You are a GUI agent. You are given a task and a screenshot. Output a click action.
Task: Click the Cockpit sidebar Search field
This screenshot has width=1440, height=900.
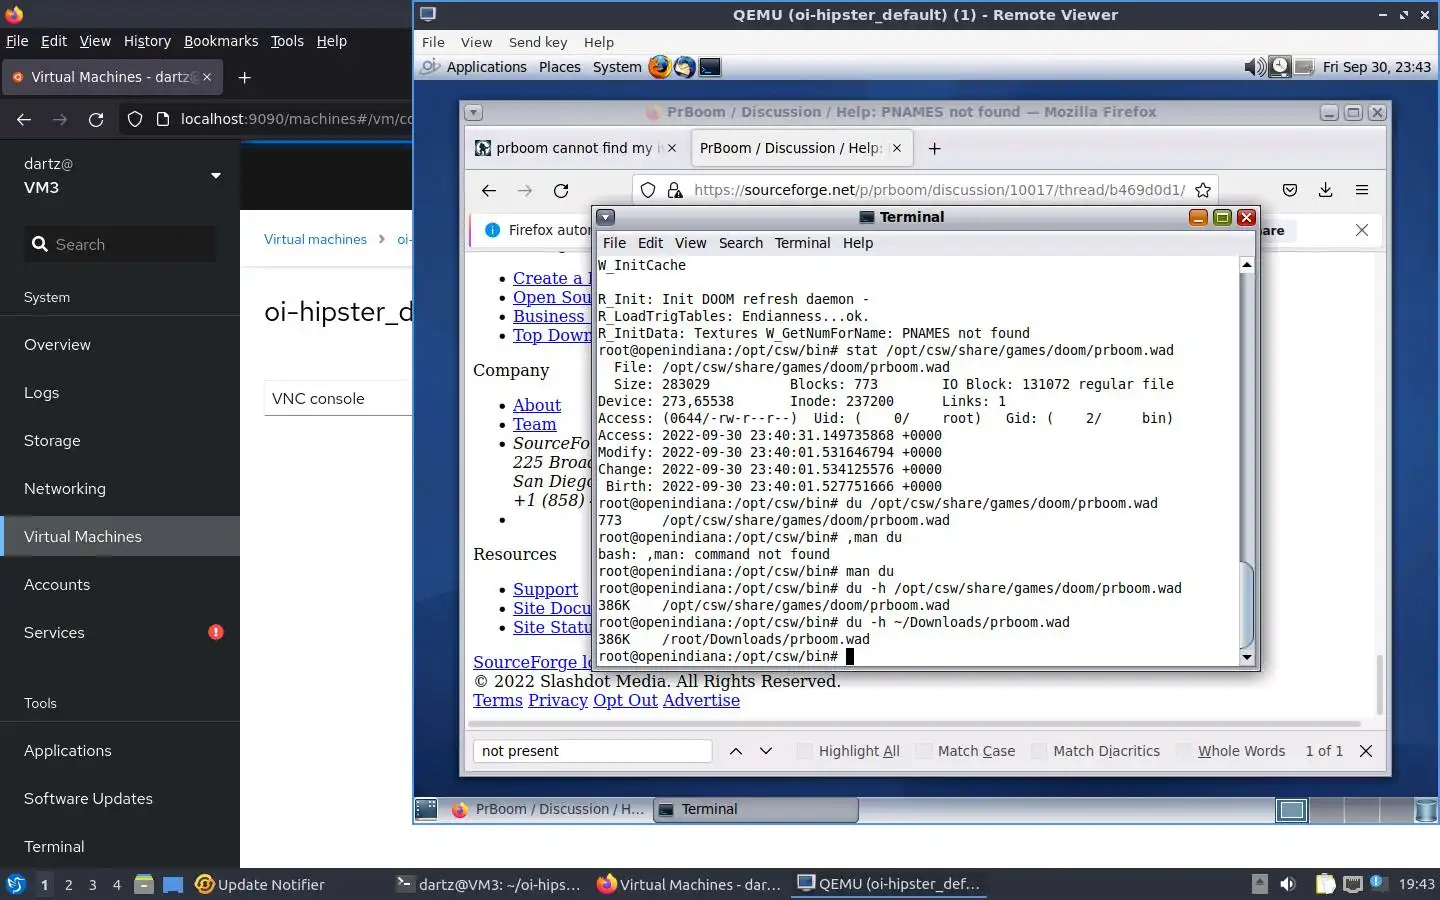point(120,244)
